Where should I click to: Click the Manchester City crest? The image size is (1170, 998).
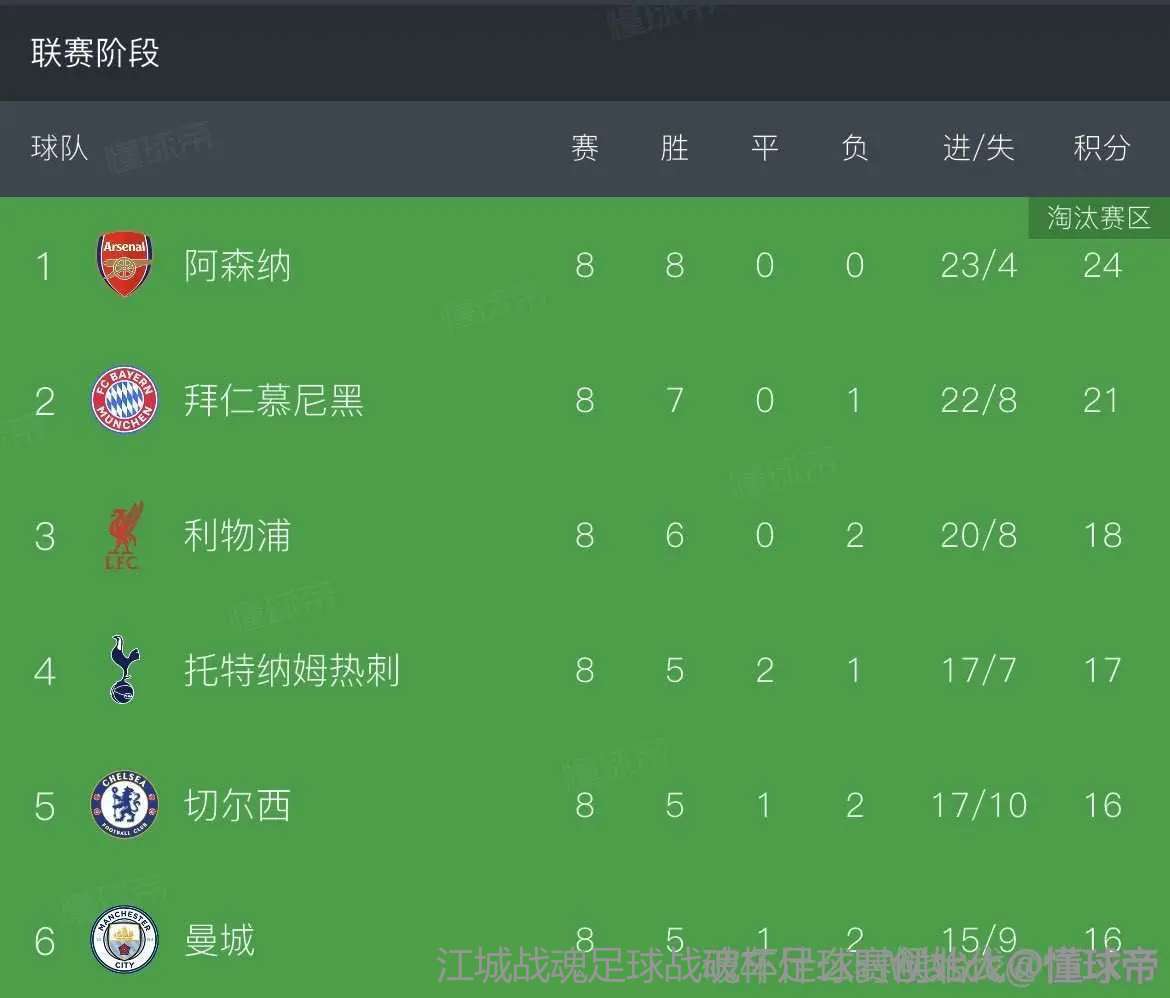(124, 940)
